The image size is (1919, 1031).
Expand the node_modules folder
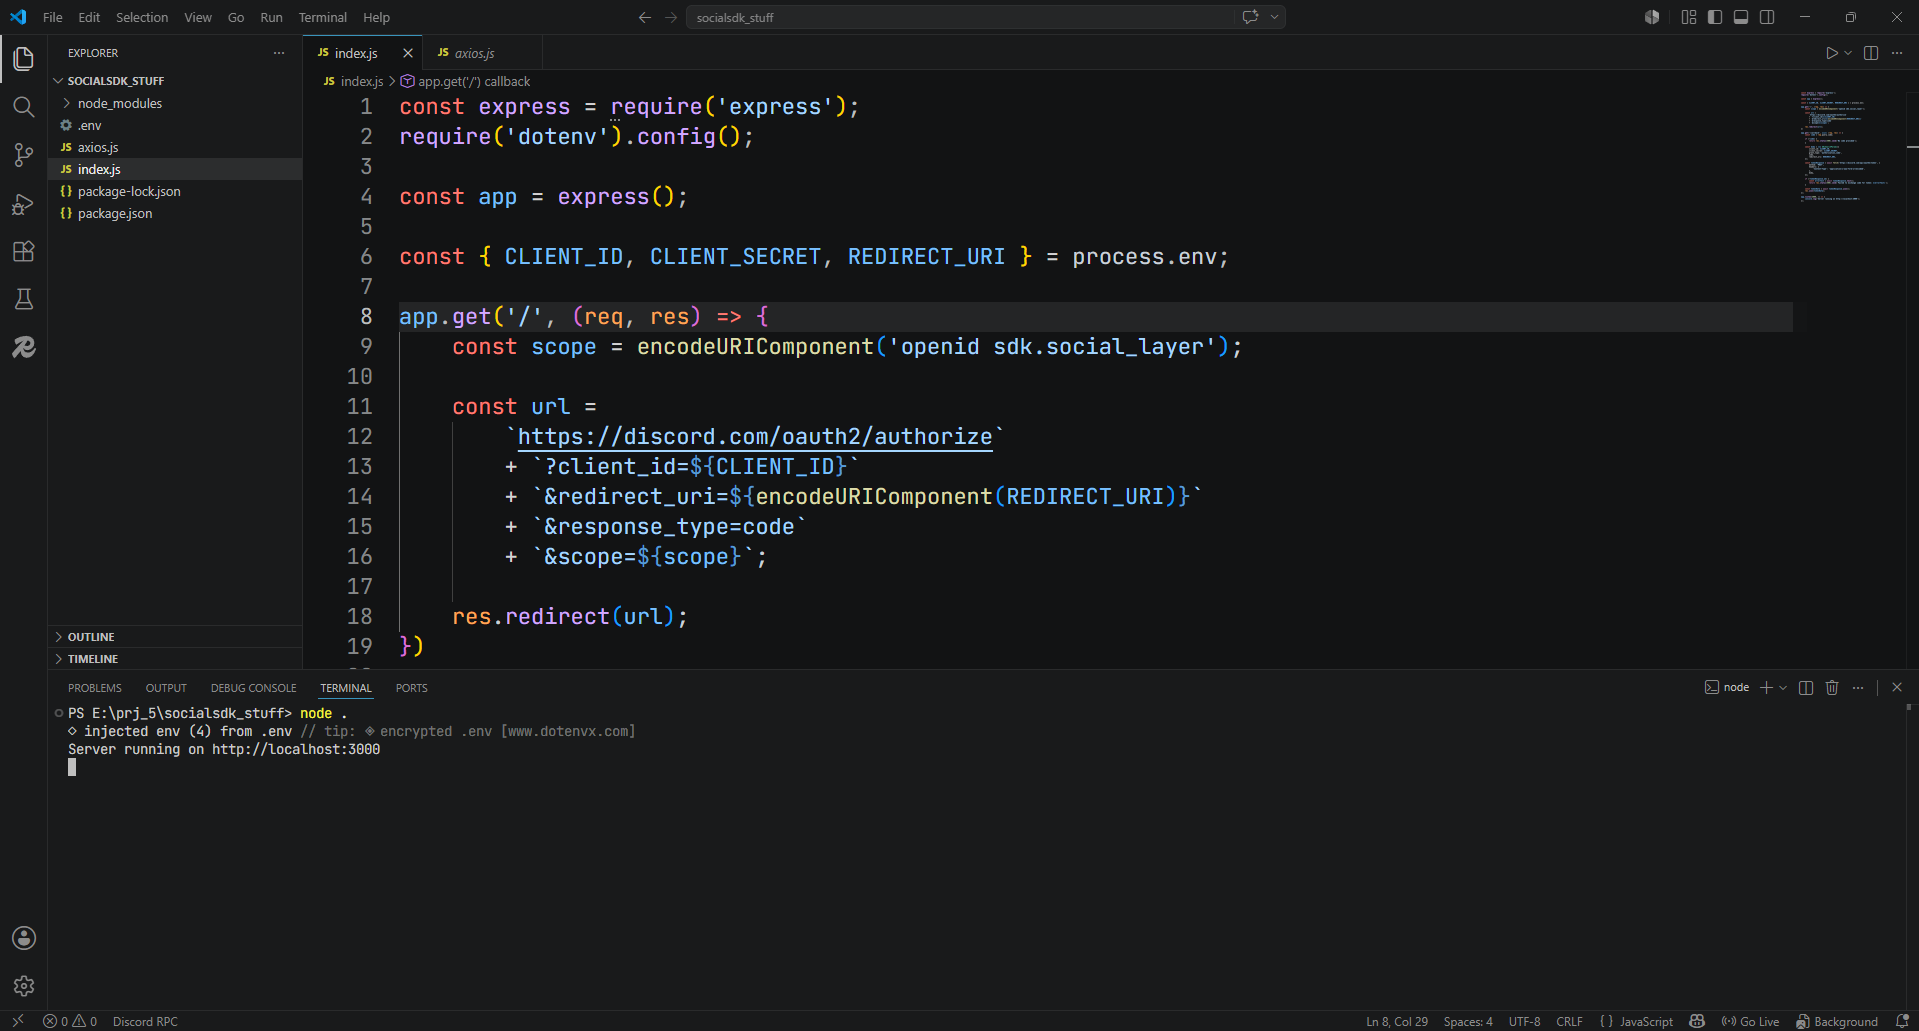click(x=175, y=103)
